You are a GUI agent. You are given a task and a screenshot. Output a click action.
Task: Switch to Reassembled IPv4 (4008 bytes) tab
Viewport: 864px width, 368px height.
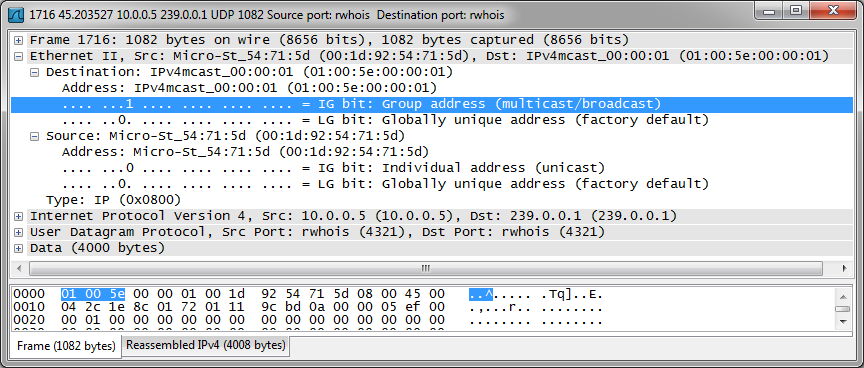pos(206,345)
